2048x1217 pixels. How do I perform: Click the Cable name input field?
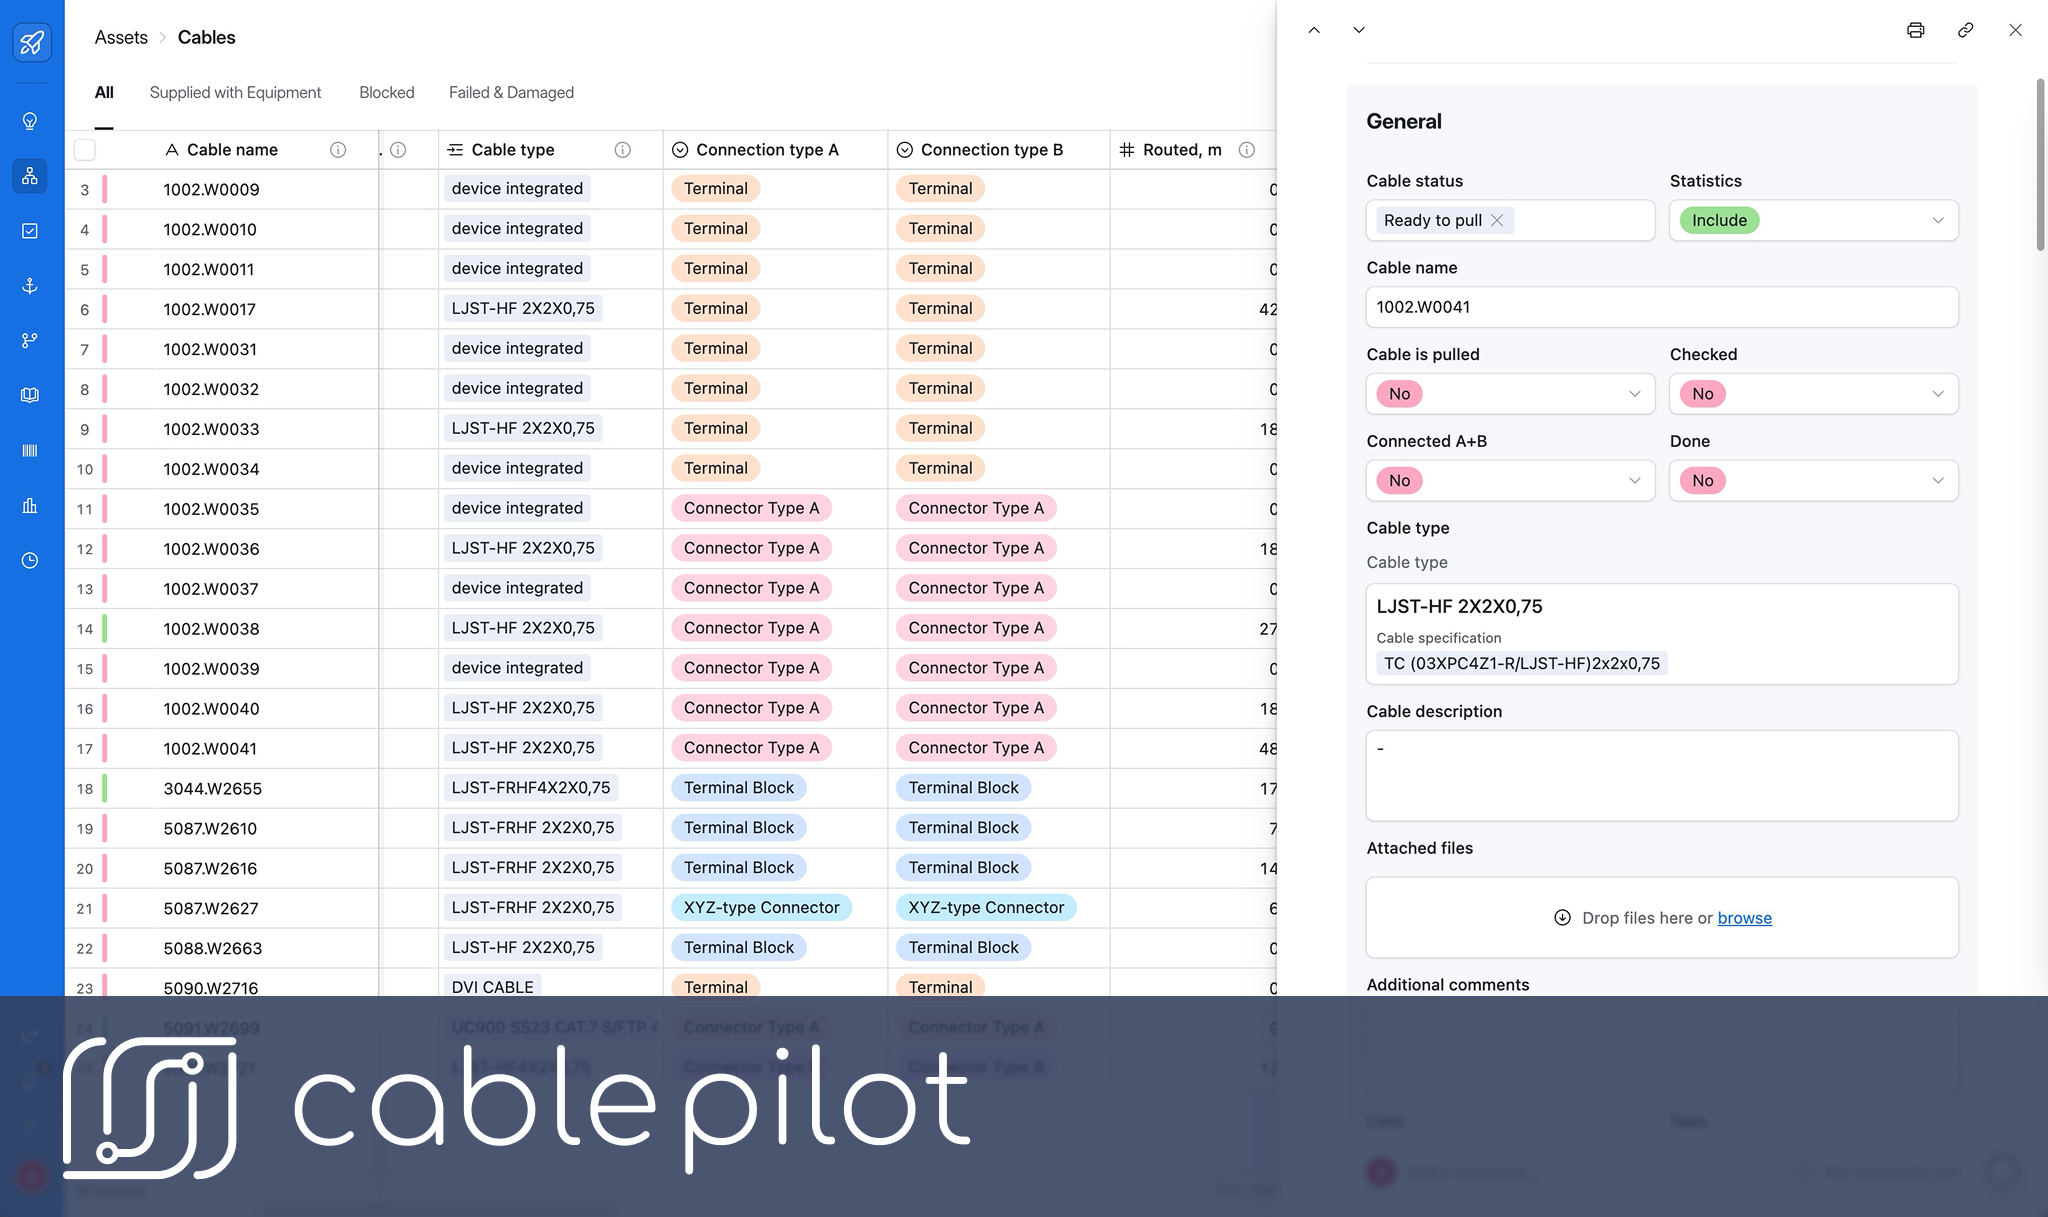coord(1661,307)
